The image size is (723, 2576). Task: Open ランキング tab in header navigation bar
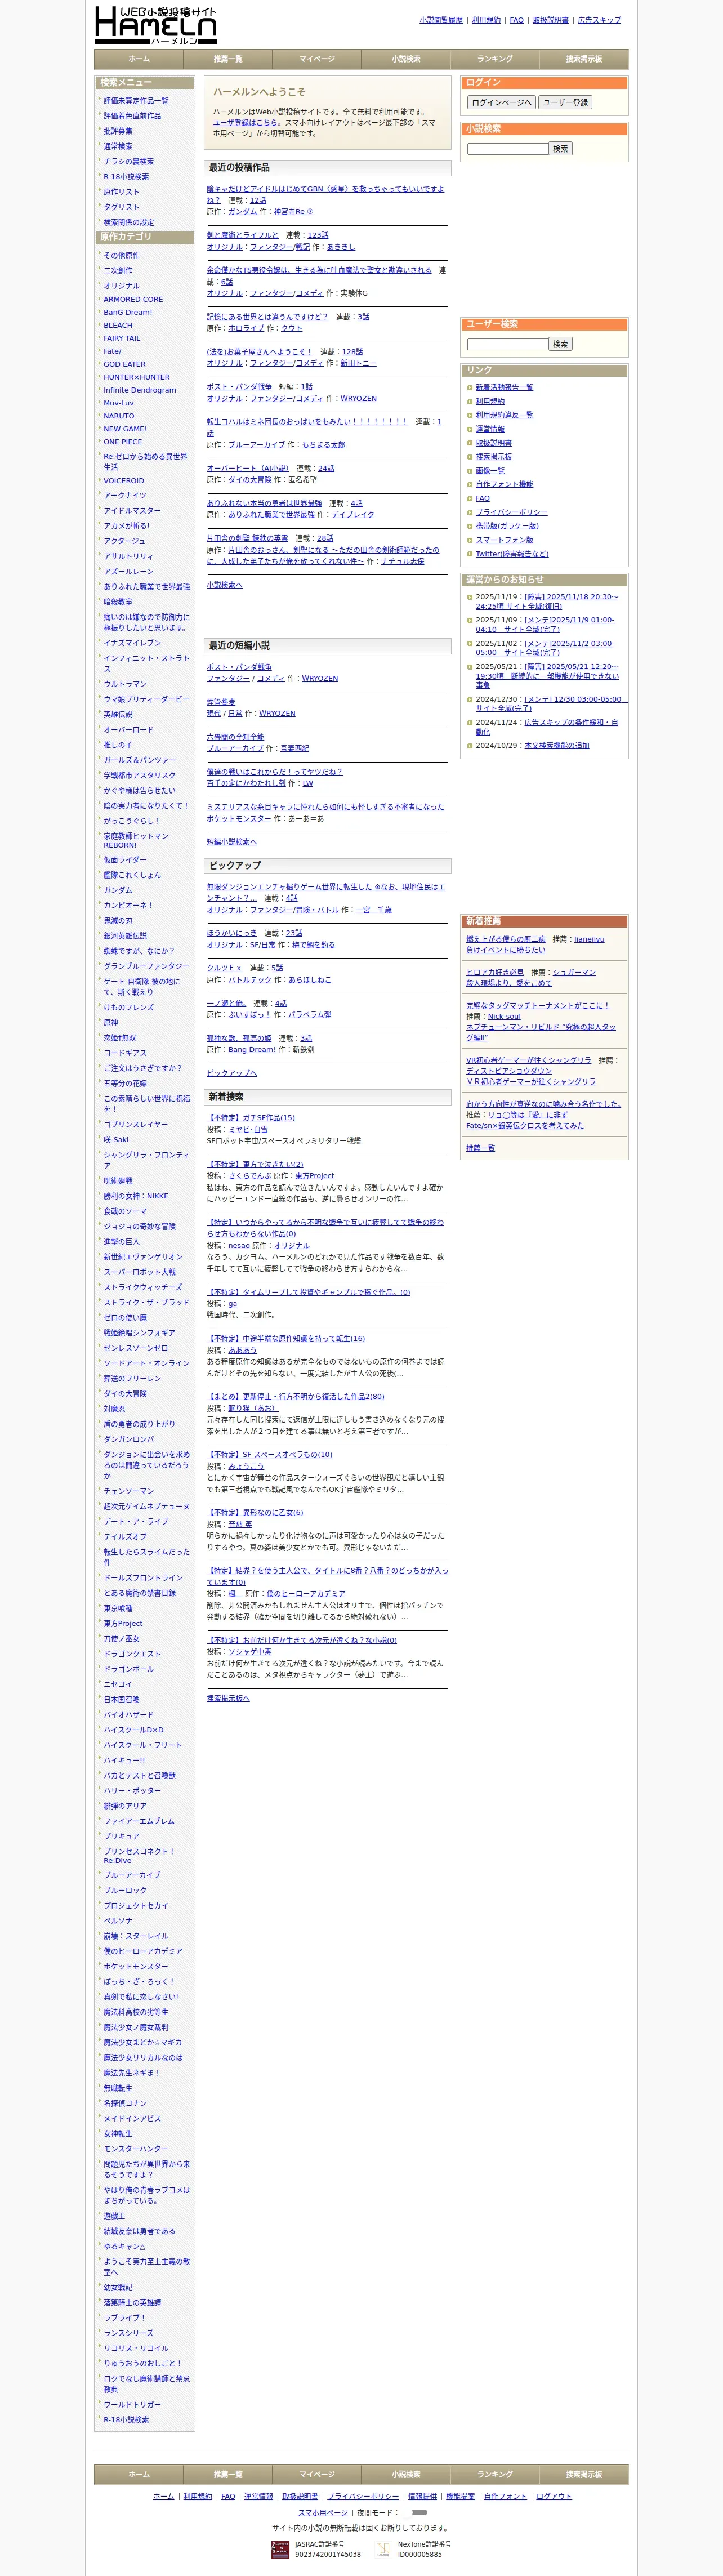tap(495, 59)
